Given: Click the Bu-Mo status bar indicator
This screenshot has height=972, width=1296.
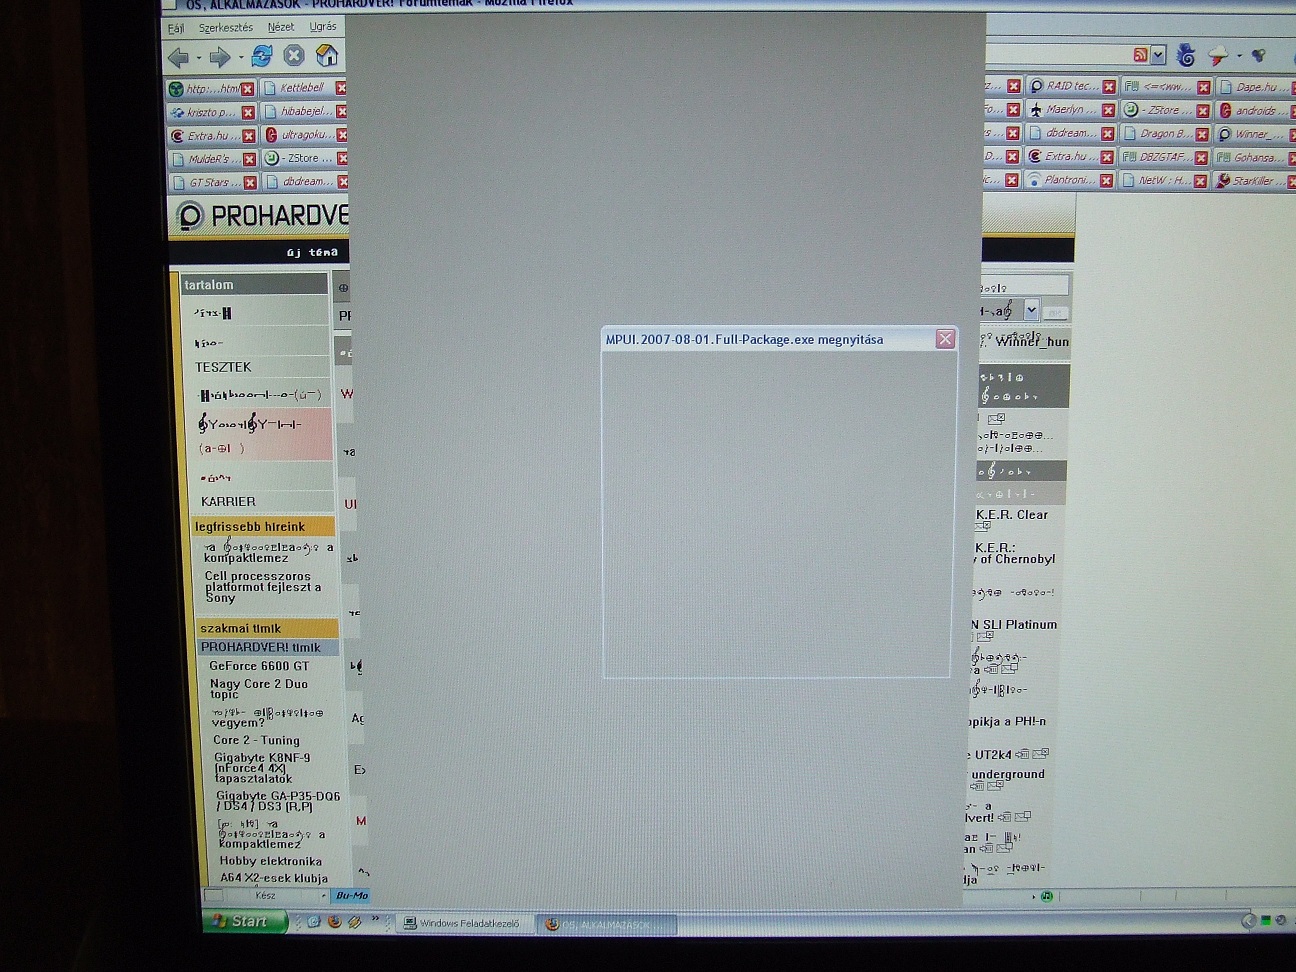Looking at the screenshot, I should point(351,896).
